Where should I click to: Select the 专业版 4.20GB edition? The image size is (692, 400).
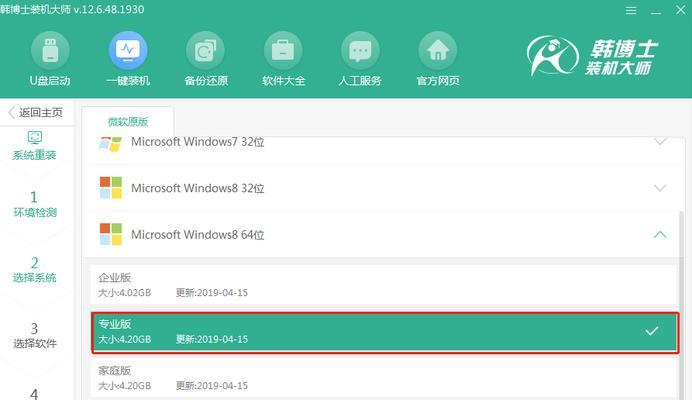click(x=385, y=332)
